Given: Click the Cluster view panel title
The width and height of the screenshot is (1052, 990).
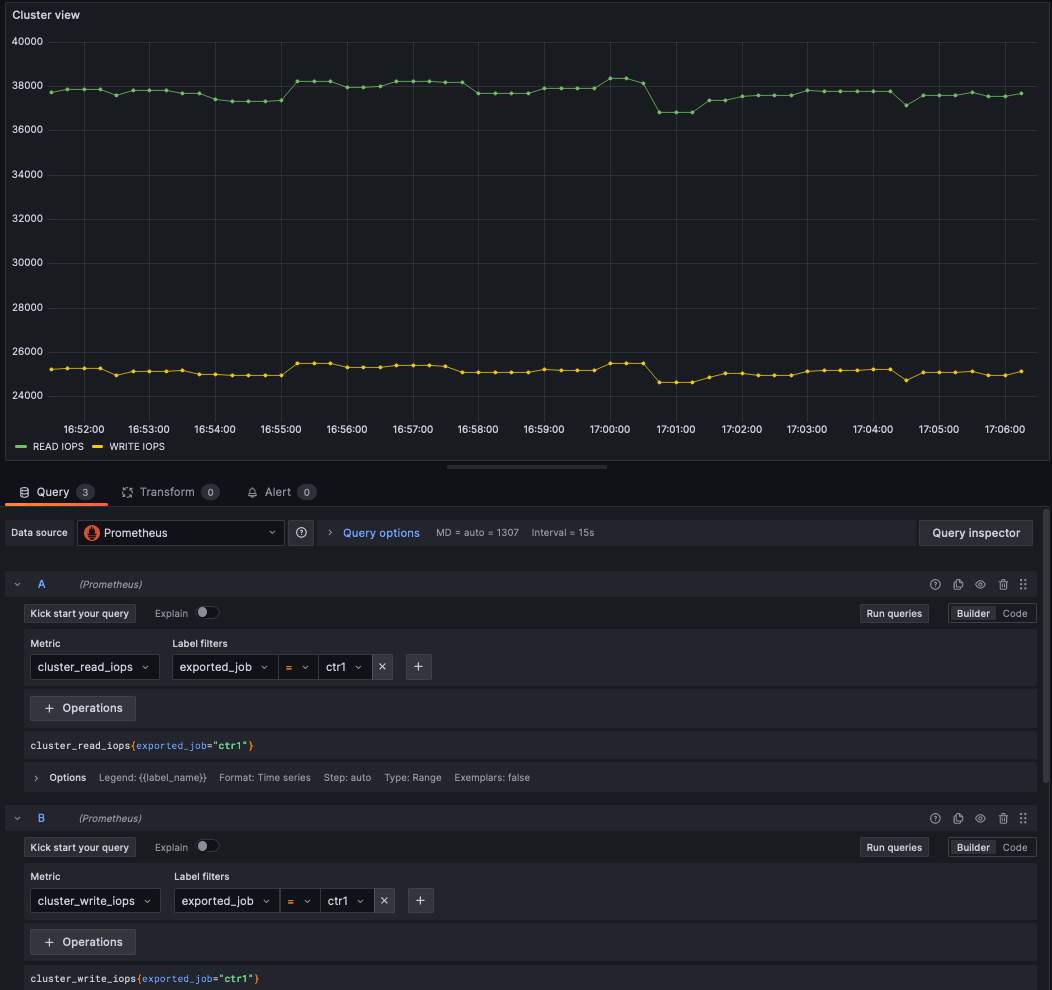Looking at the screenshot, I should tap(46, 15).
